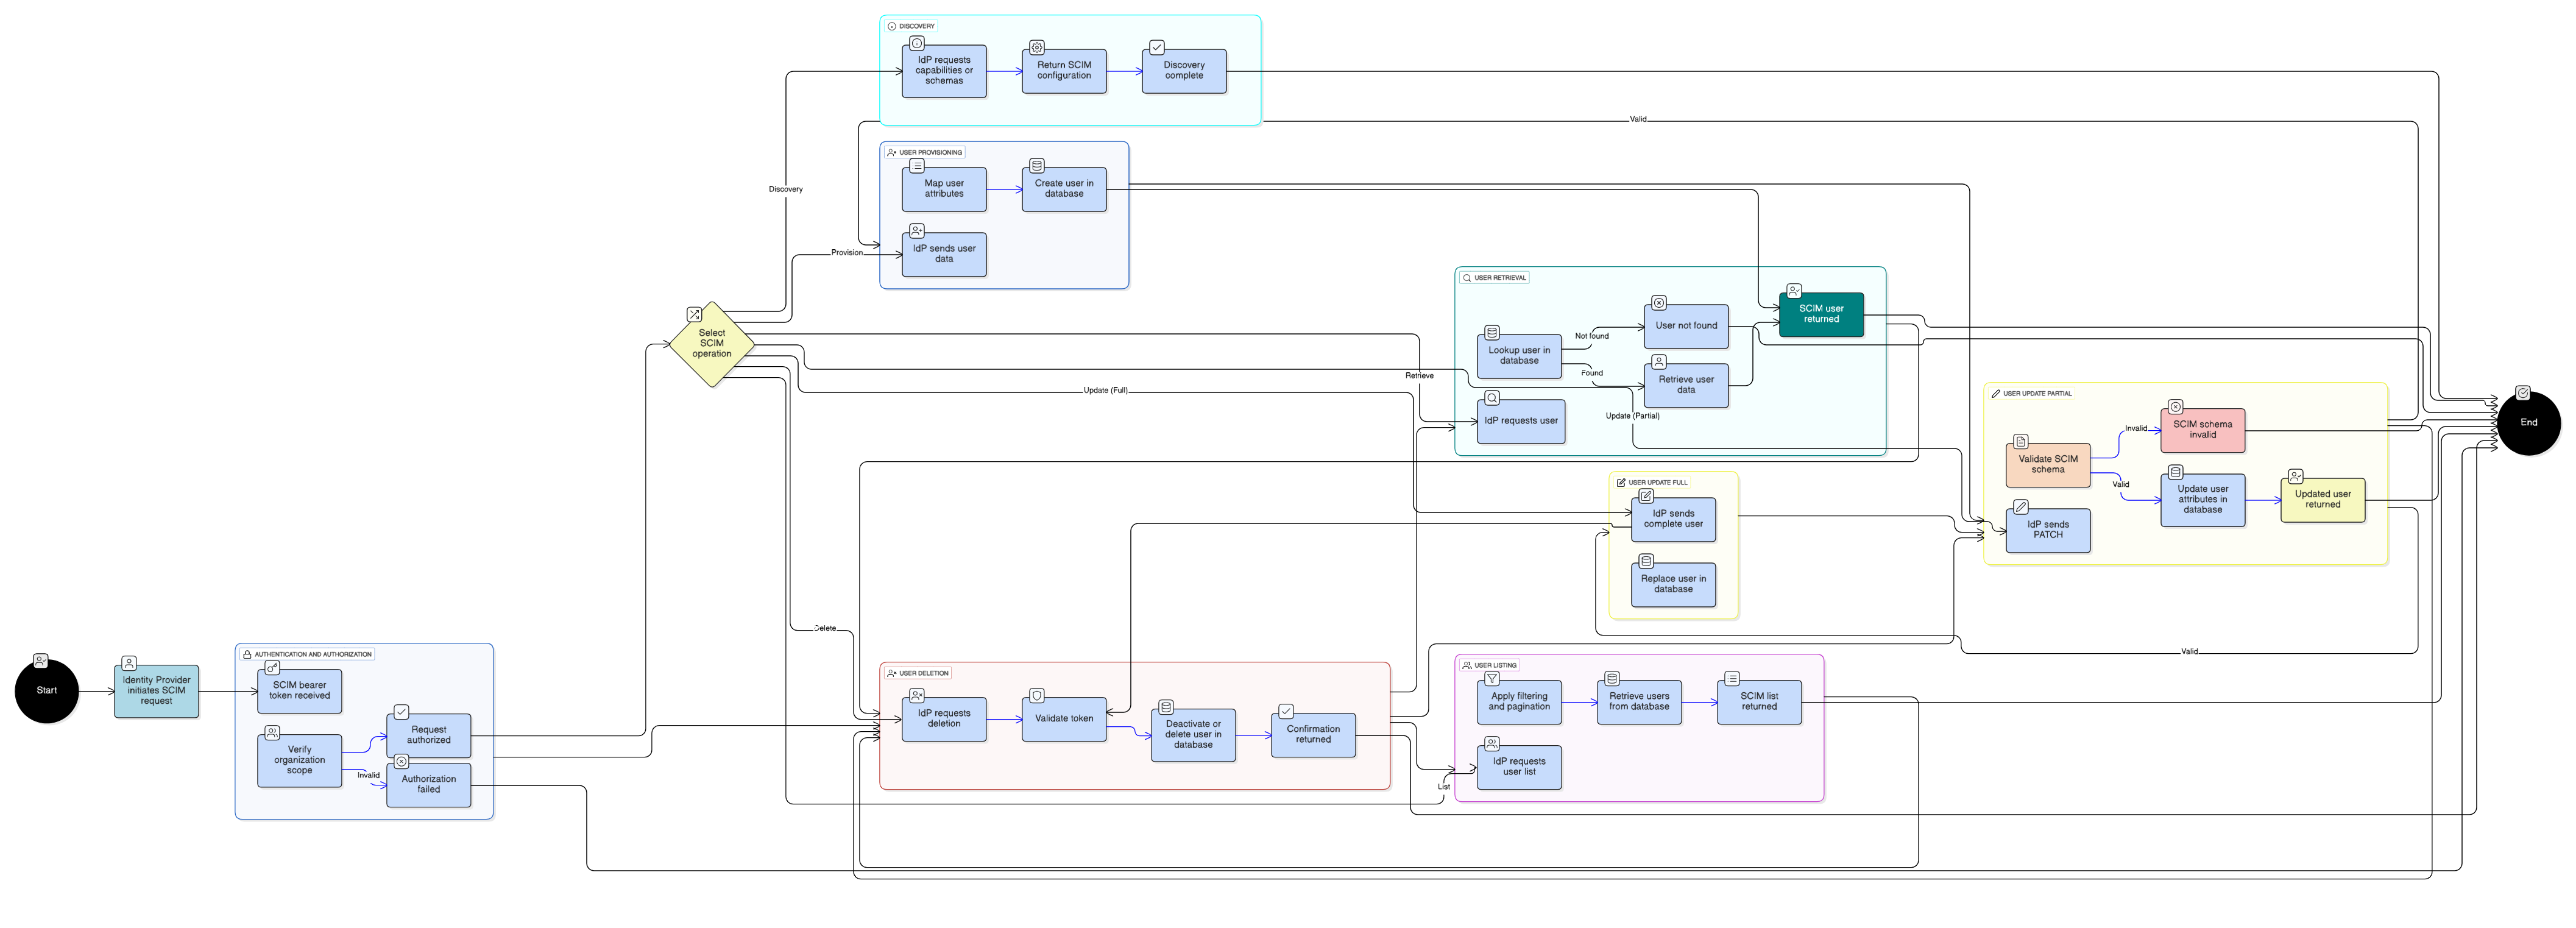This screenshot has height=928, width=2576.
Task: Click the 'Not found' edge label
Action: tap(1591, 336)
